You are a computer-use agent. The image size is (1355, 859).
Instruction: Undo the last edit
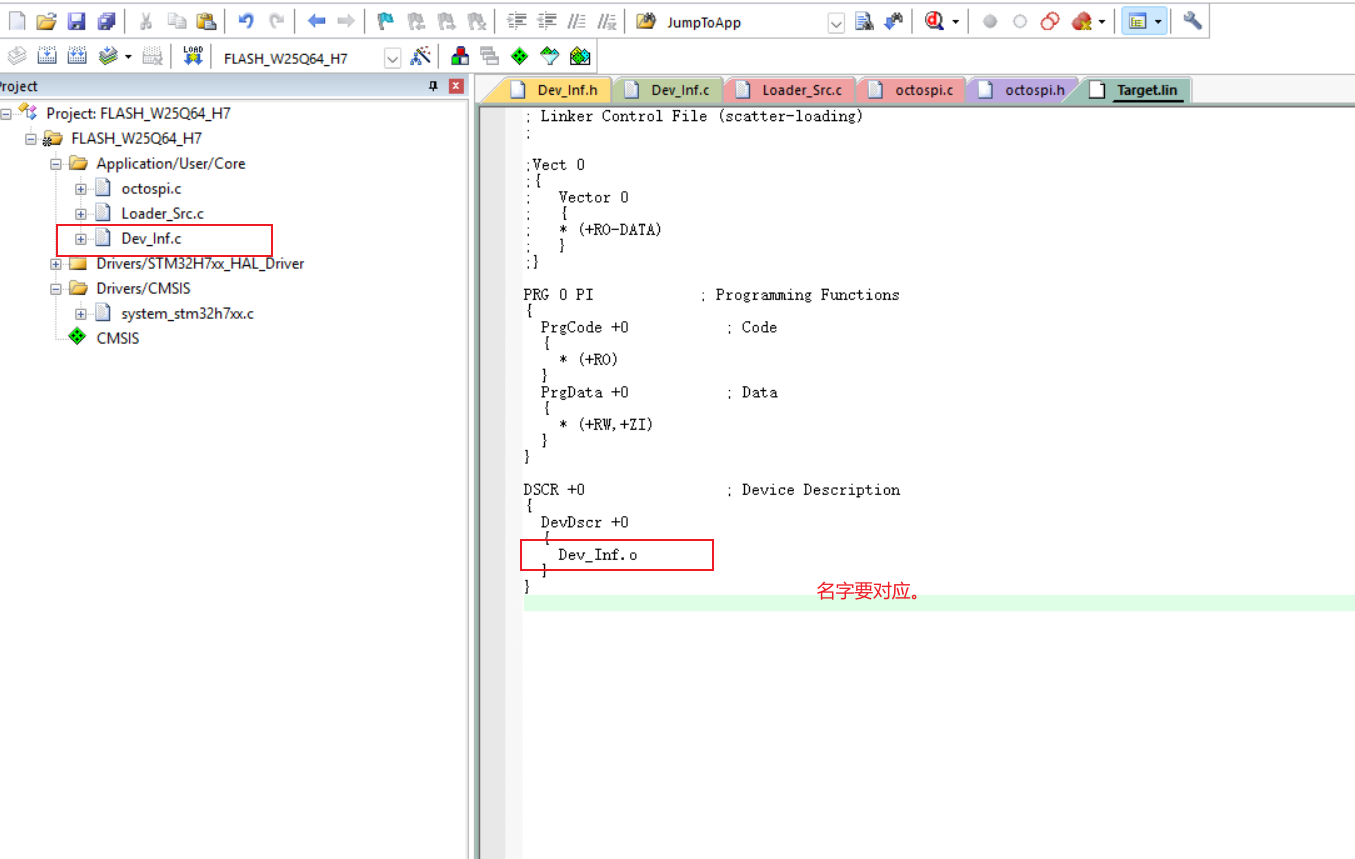point(246,21)
